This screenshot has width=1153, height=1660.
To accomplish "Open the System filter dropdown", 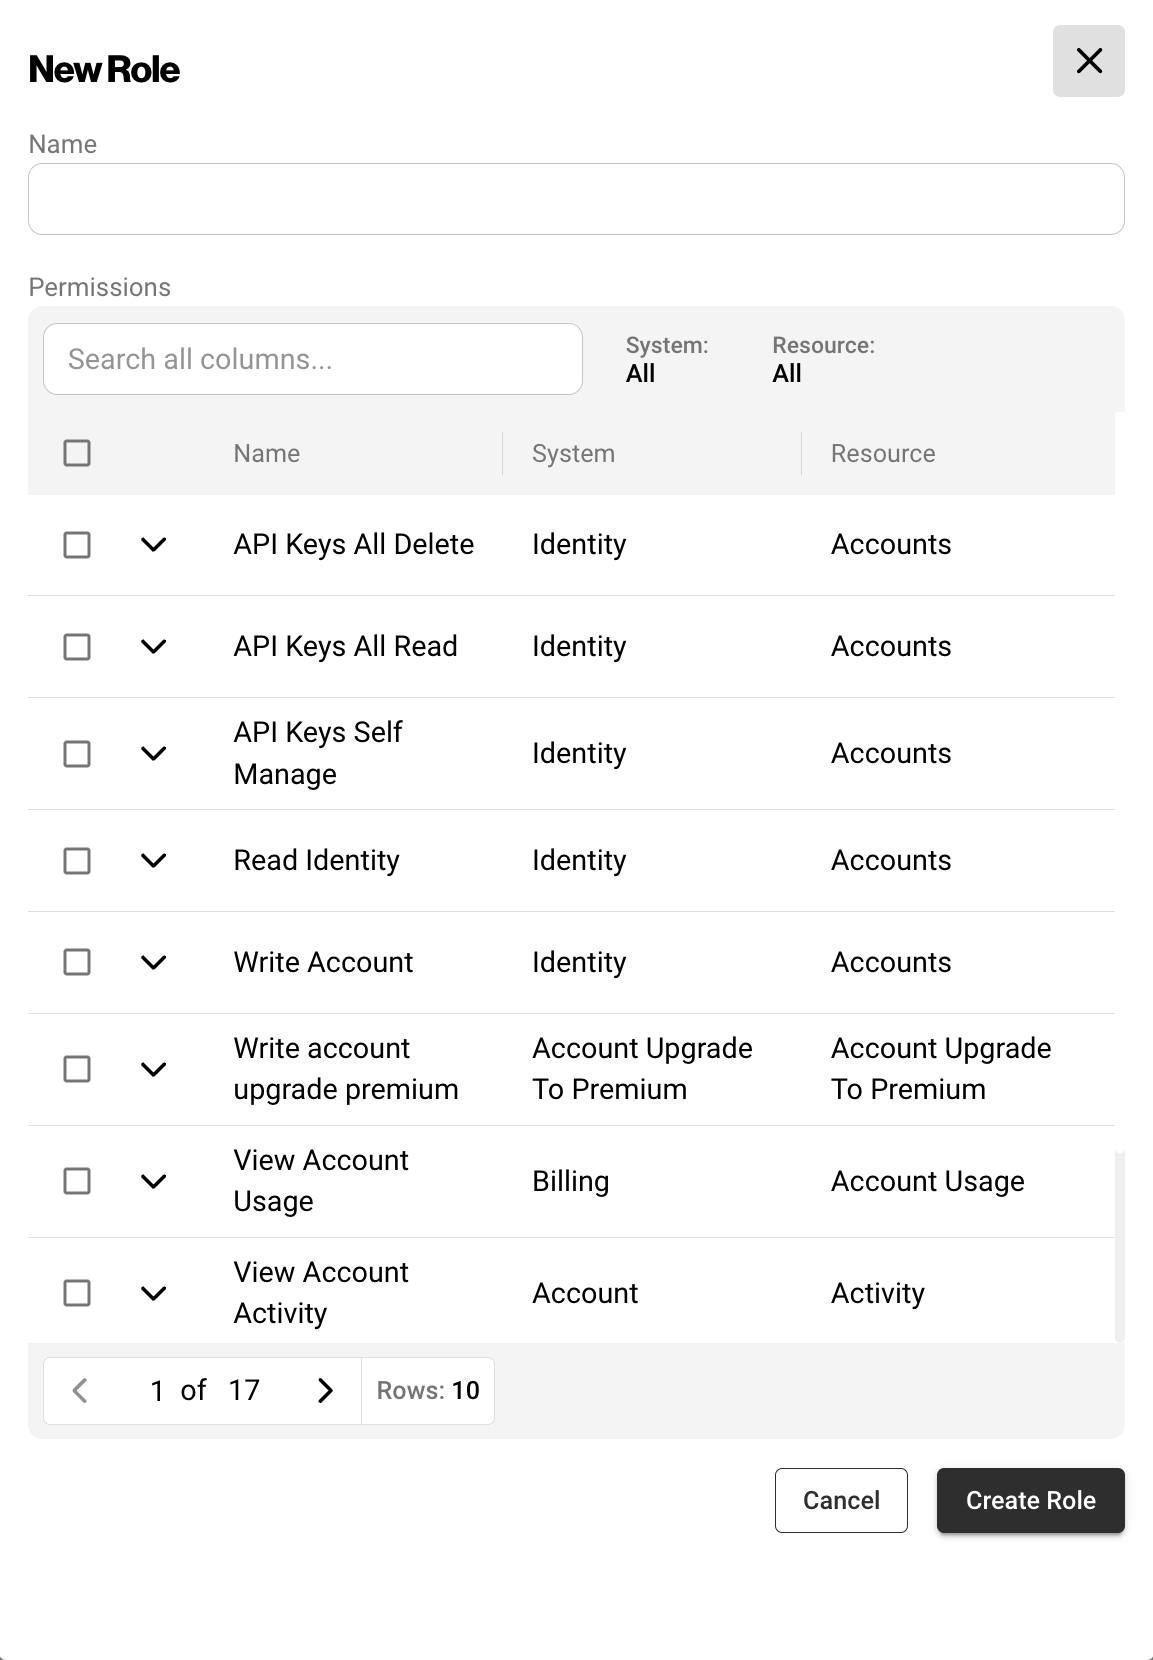I will [667, 360].
